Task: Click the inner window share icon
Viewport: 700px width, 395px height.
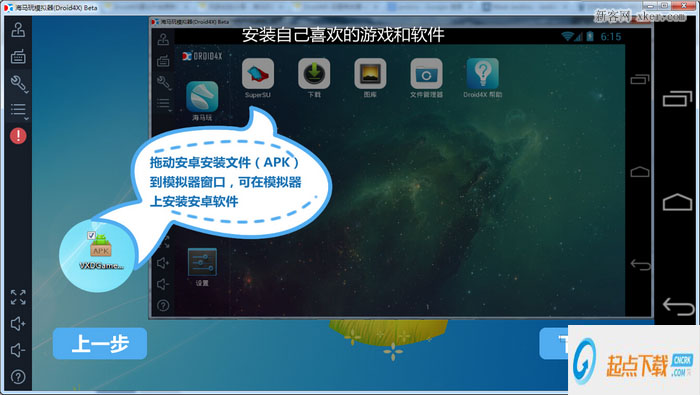Action: click(163, 39)
